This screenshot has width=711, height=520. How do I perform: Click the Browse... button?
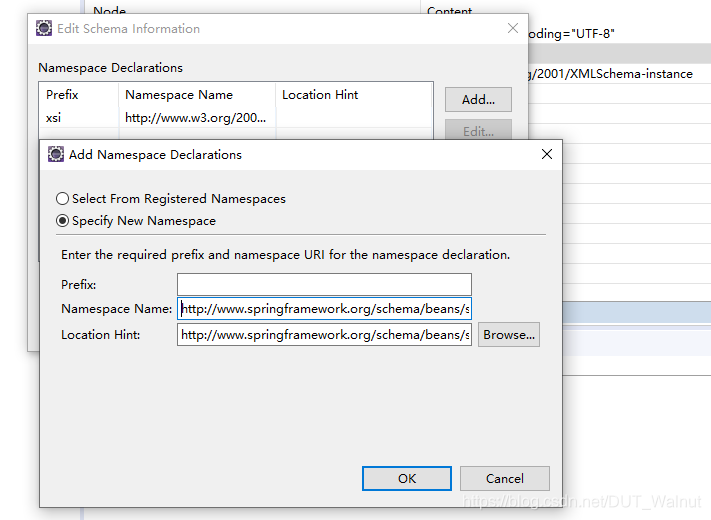tap(509, 335)
